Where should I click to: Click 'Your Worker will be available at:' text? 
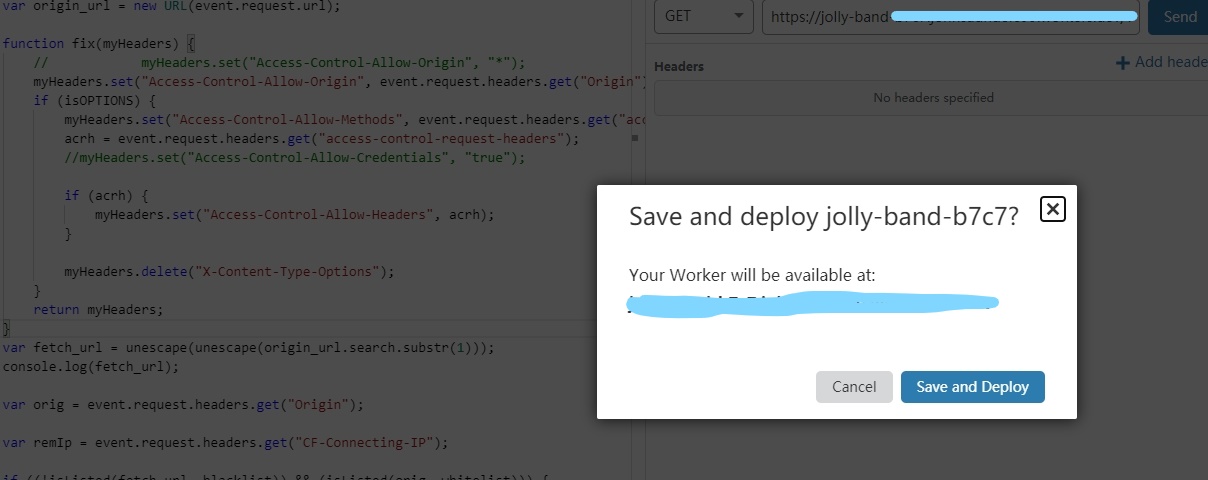[752, 275]
